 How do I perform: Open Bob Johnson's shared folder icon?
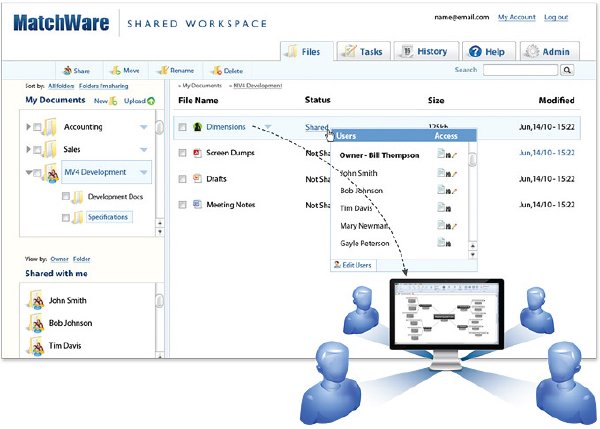point(35,323)
